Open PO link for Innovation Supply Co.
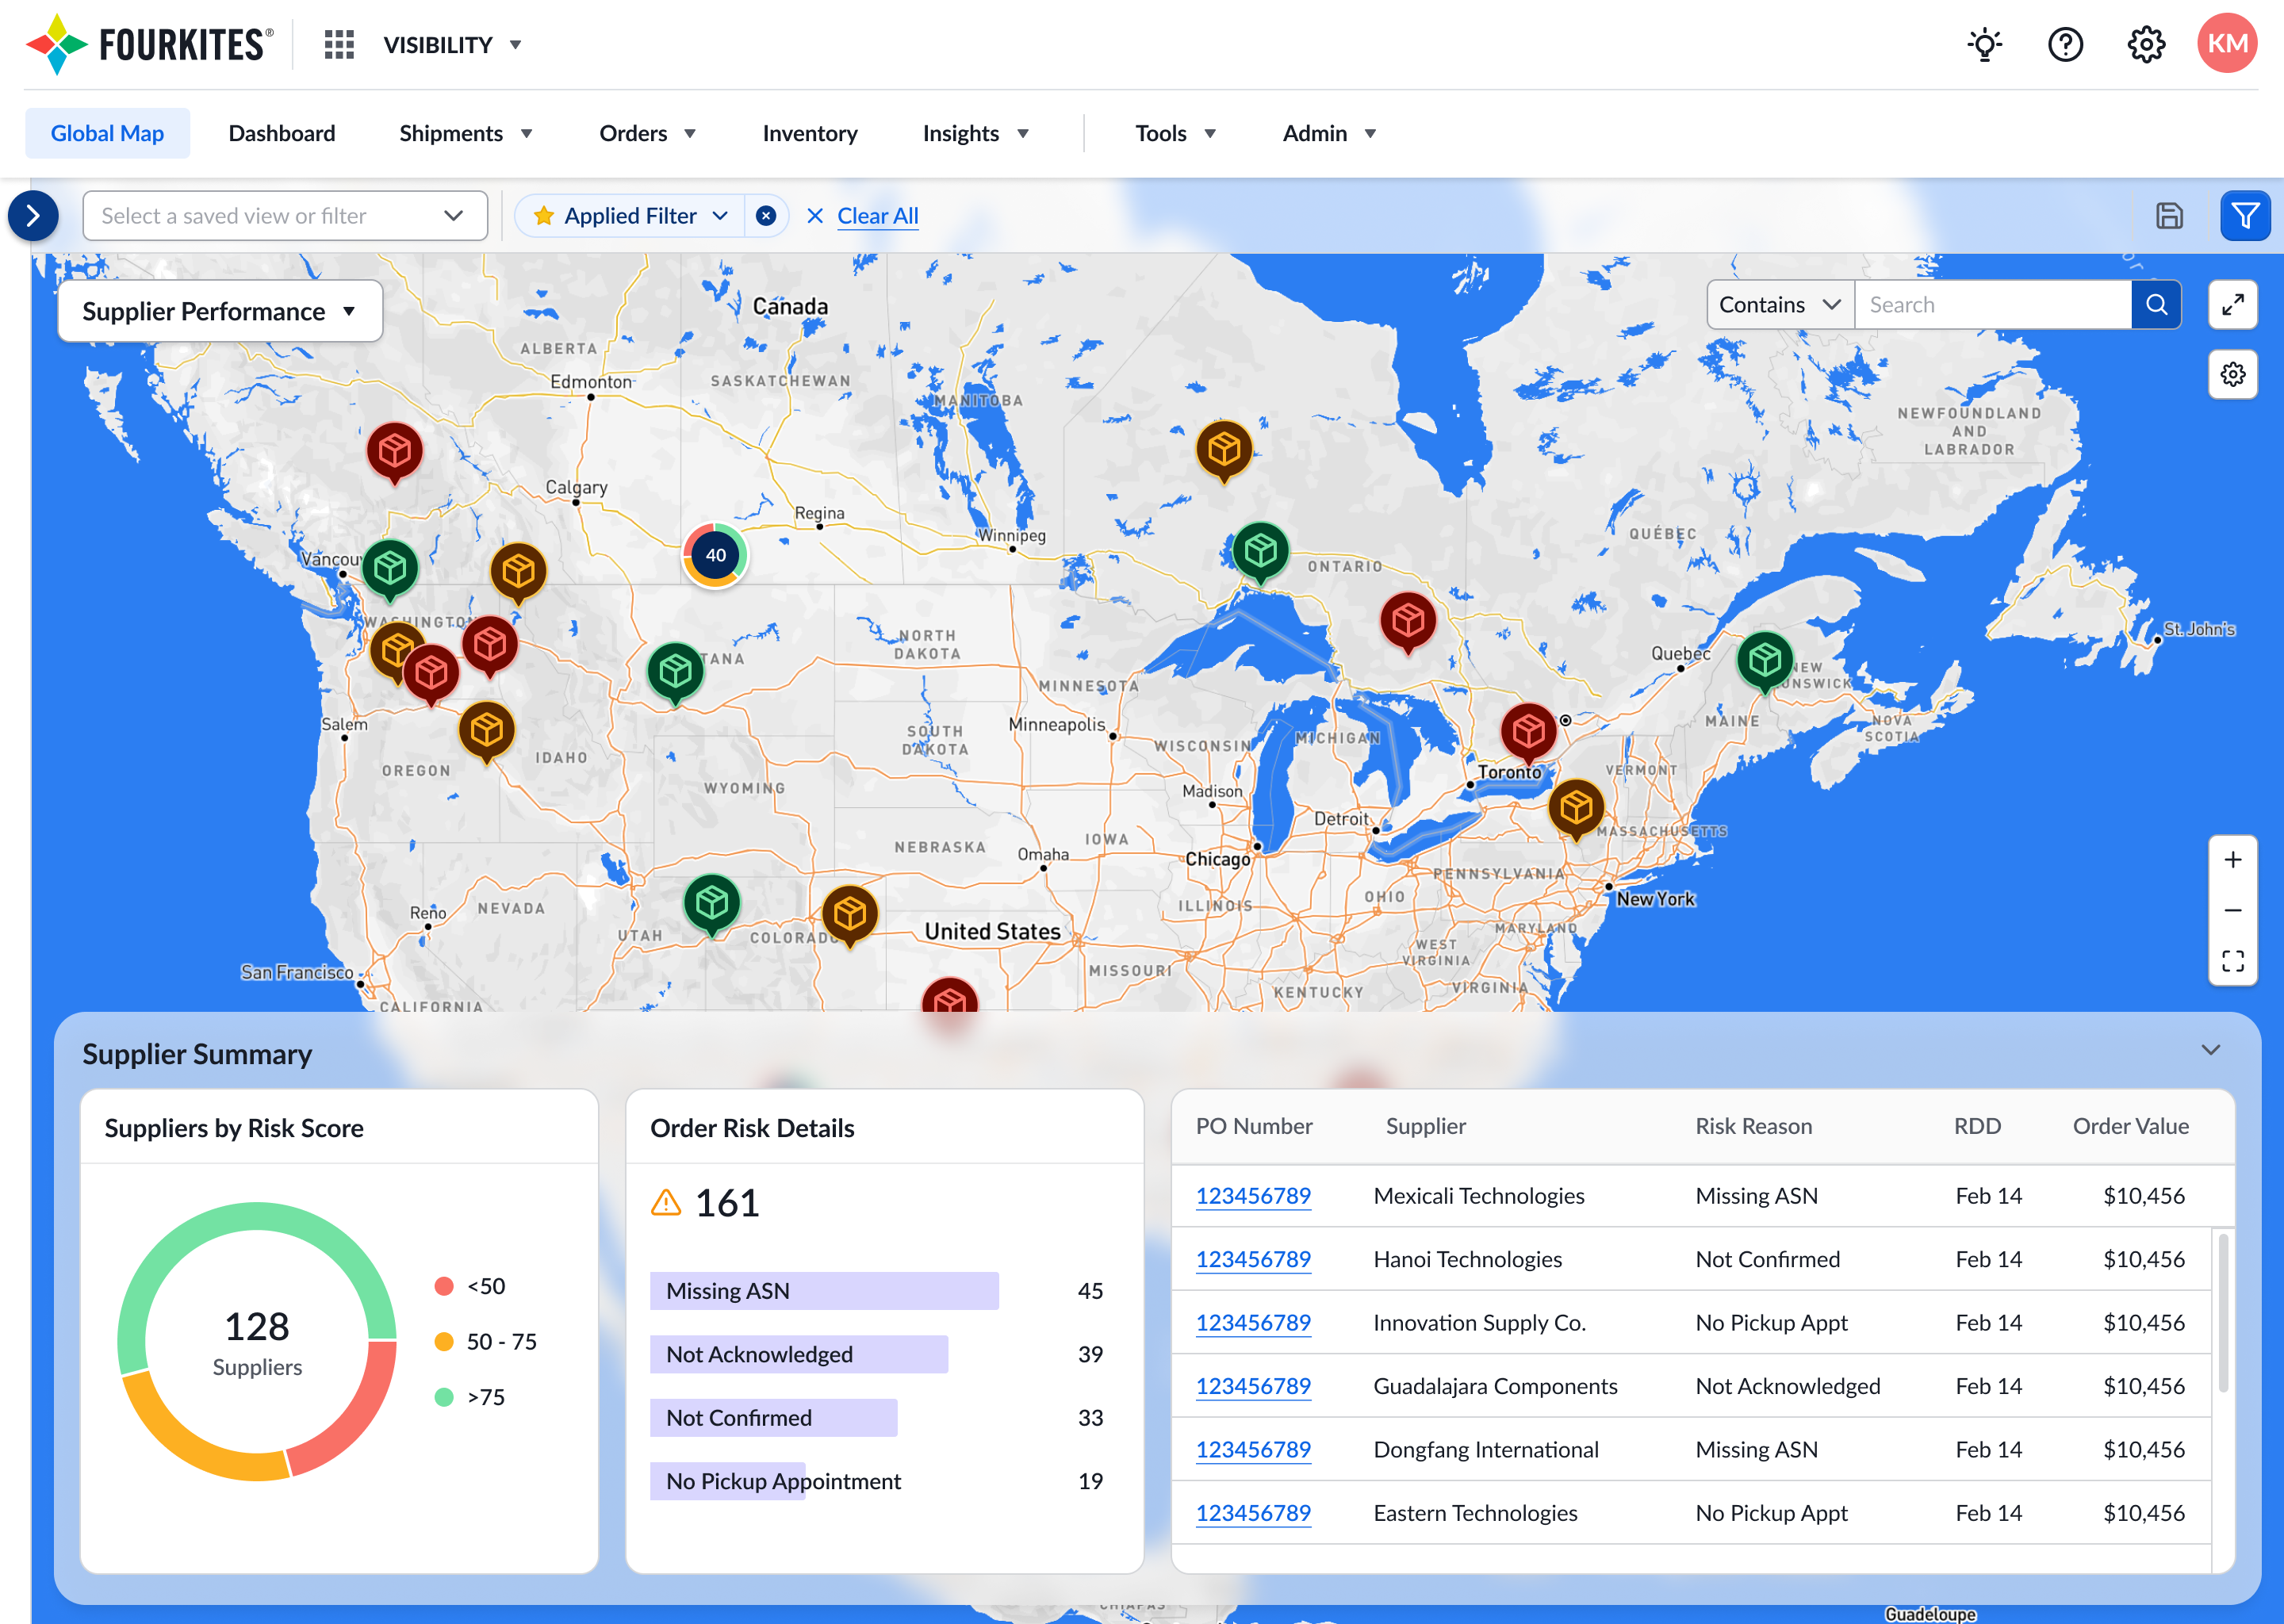Image resolution: width=2284 pixels, height=1624 pixels. pyautogui.click(x=1253, y=1323)
